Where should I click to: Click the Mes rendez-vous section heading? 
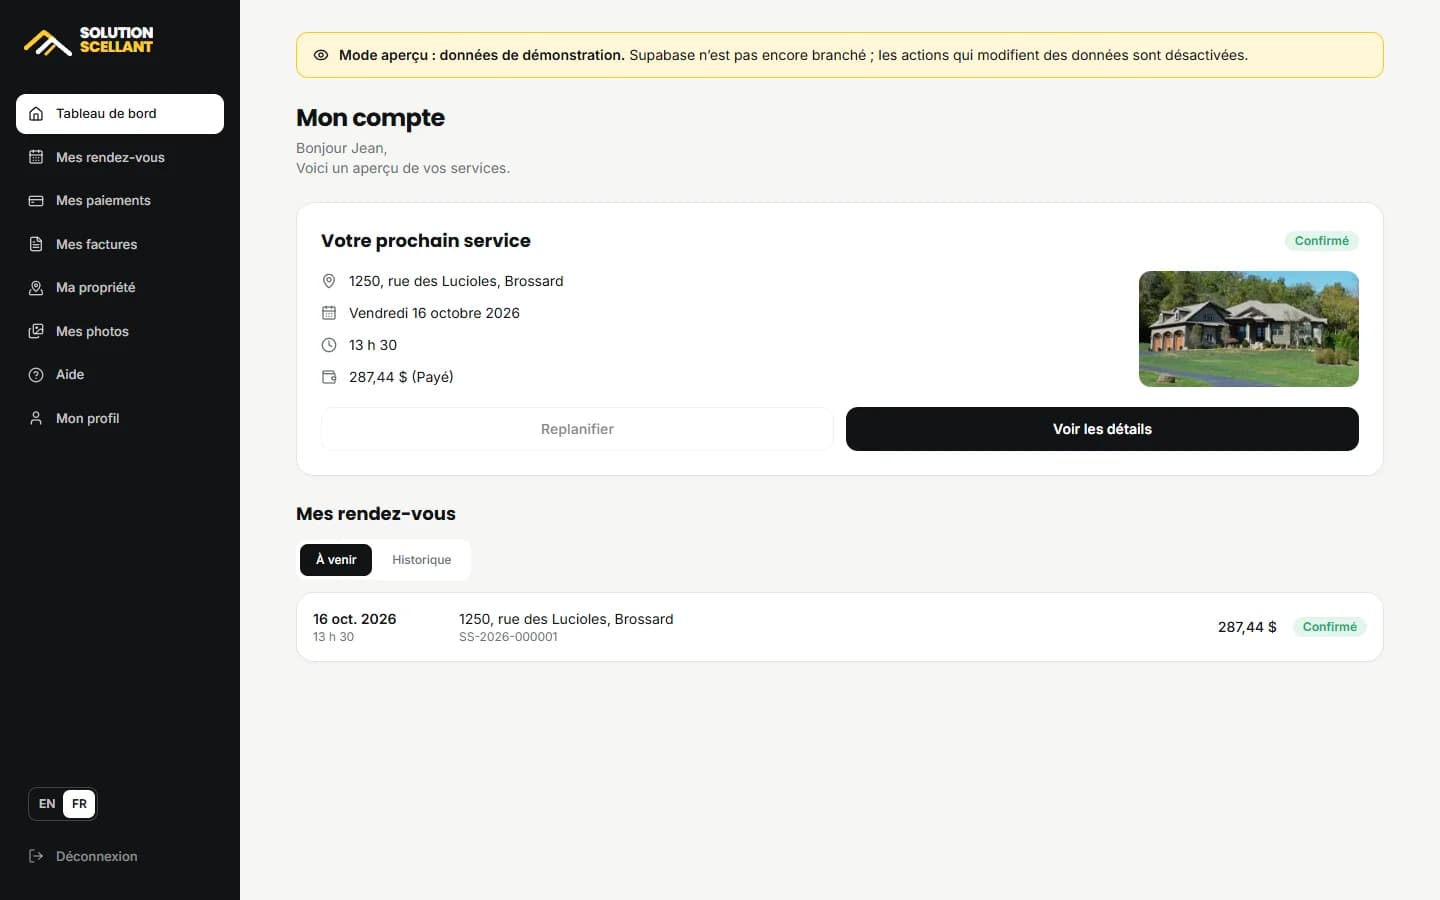point(376,514)
